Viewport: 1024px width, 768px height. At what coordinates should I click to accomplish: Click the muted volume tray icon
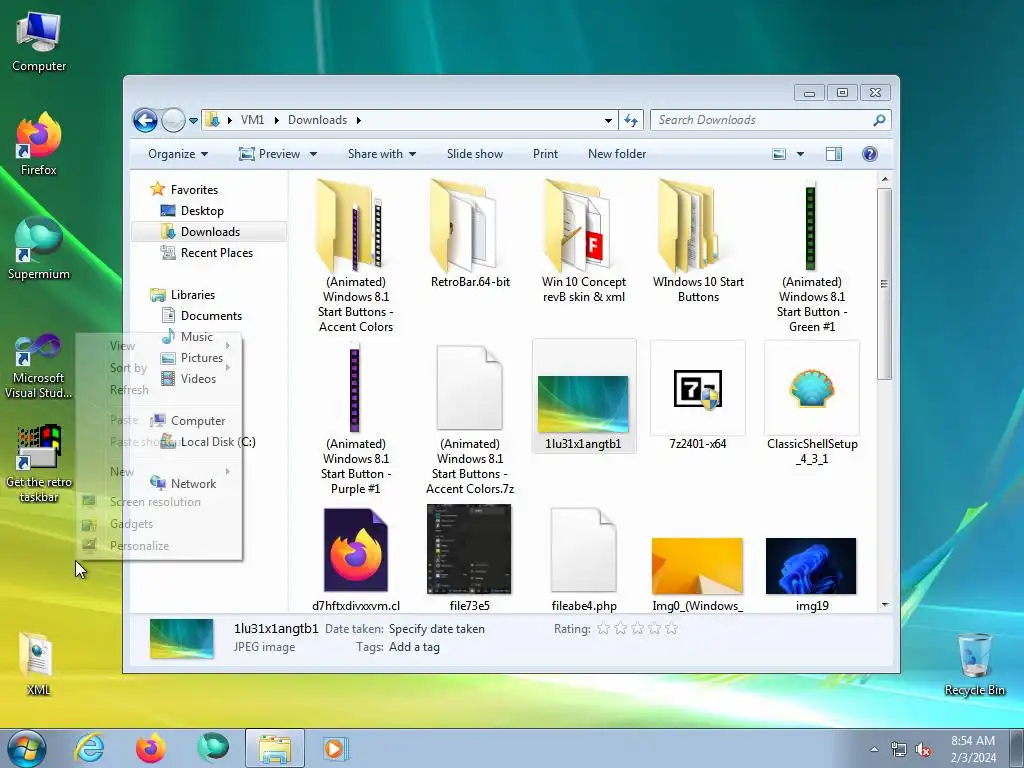923,750
